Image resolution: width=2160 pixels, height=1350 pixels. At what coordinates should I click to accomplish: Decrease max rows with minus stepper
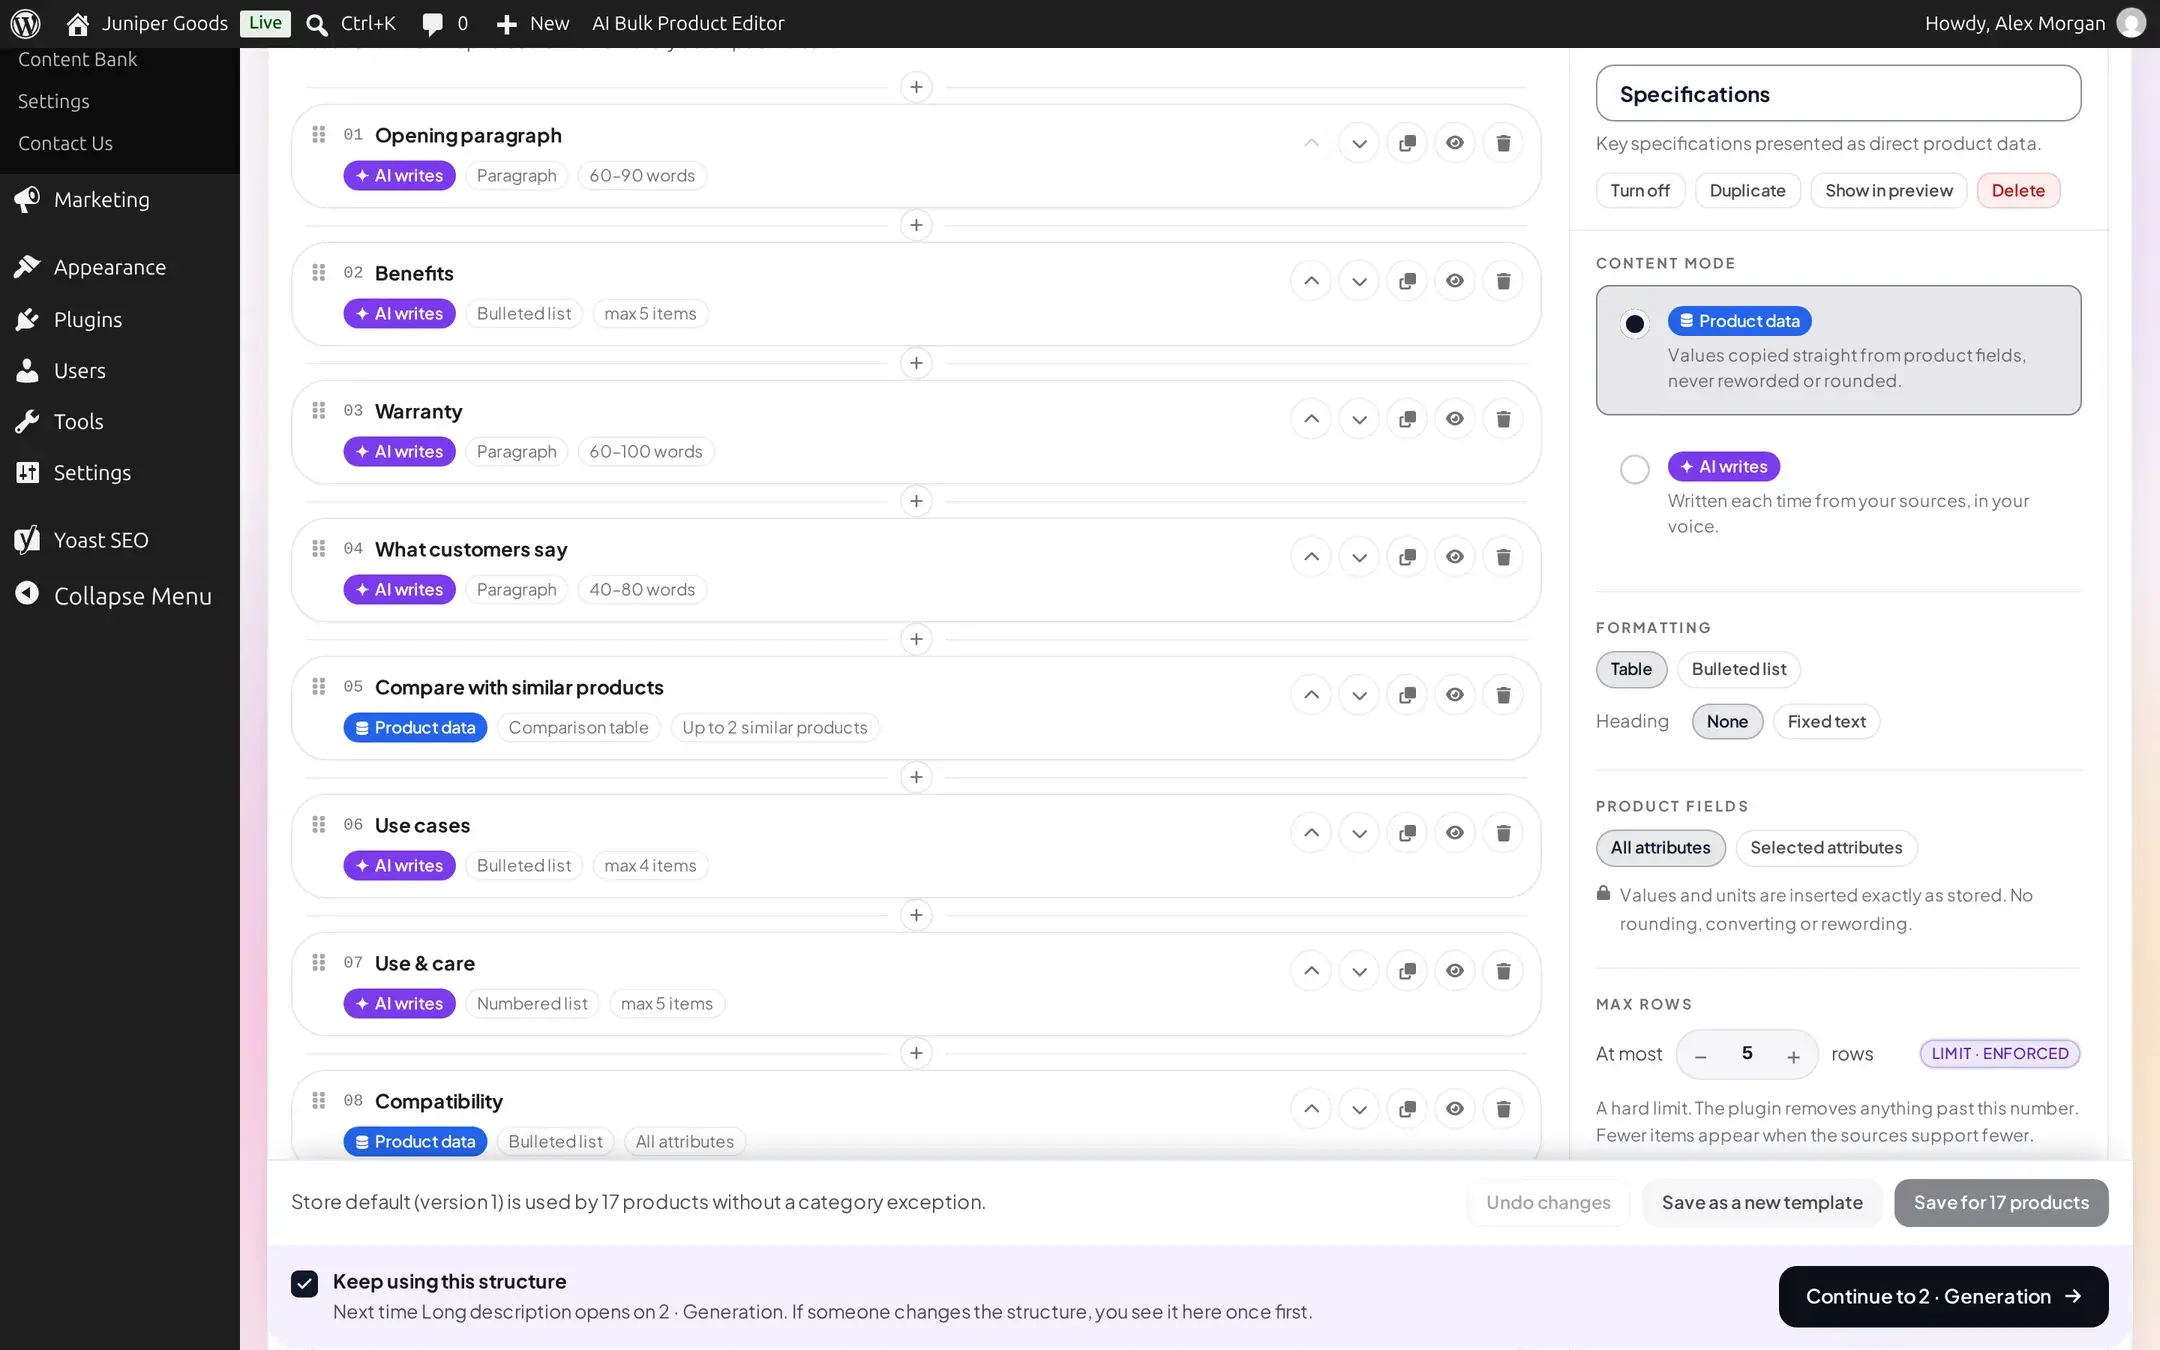[x=1701, y=1055]
